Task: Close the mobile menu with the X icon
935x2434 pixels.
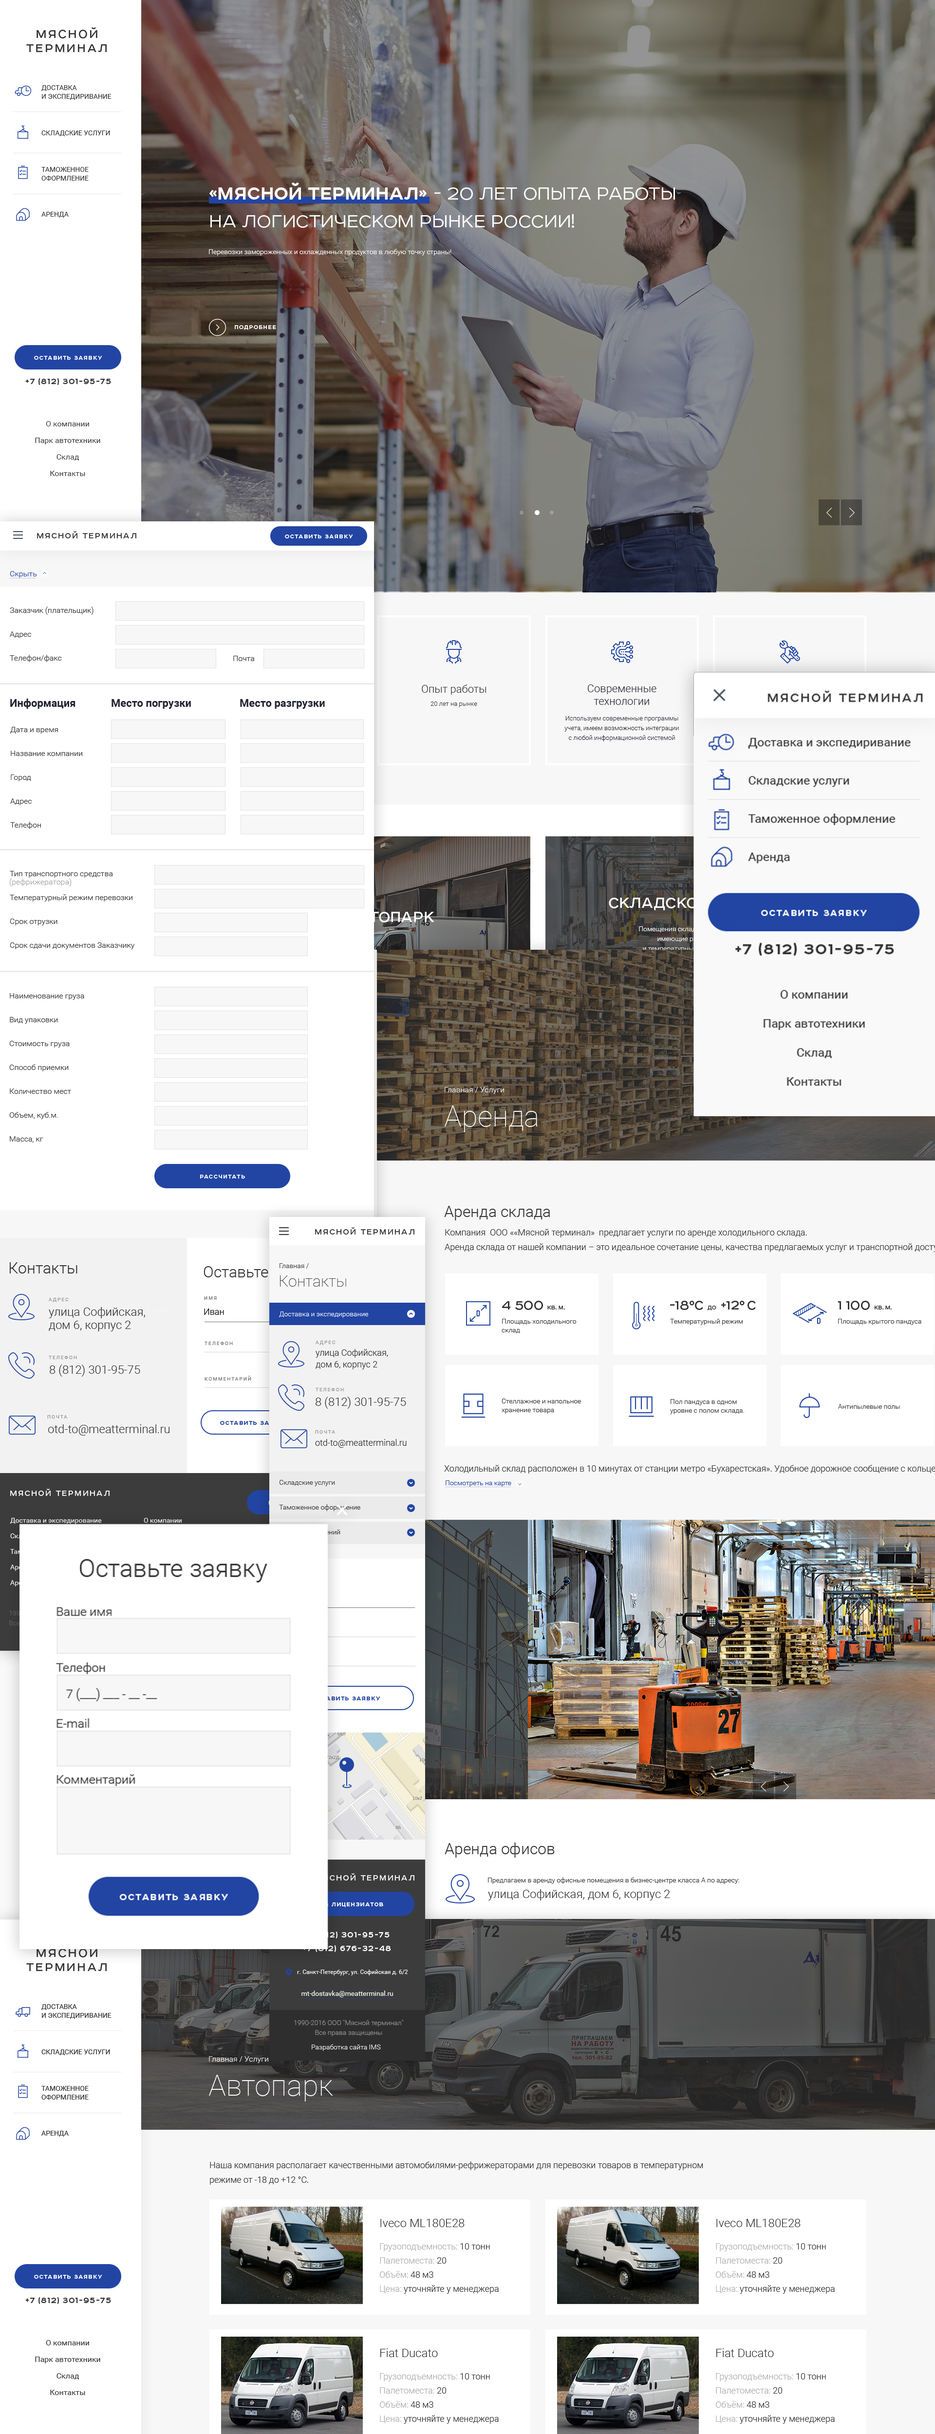Action: pyautogui.click(x=719, y=695)
